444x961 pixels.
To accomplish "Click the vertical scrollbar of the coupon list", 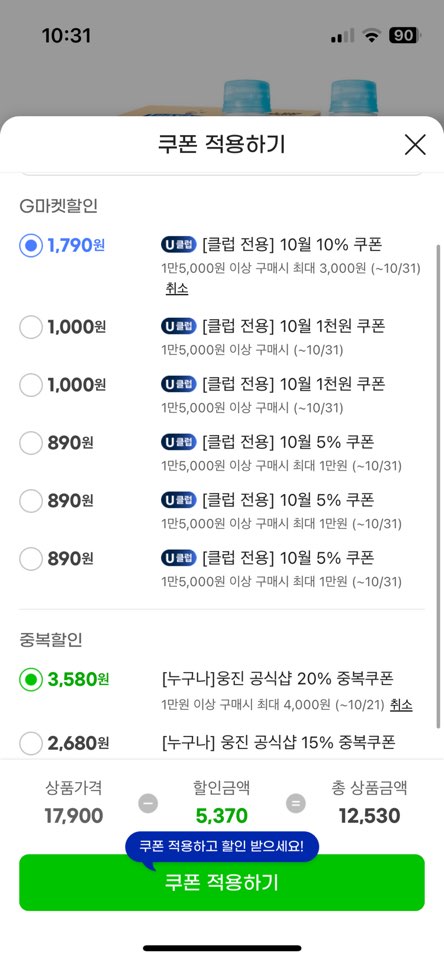I will coord(438,486).
